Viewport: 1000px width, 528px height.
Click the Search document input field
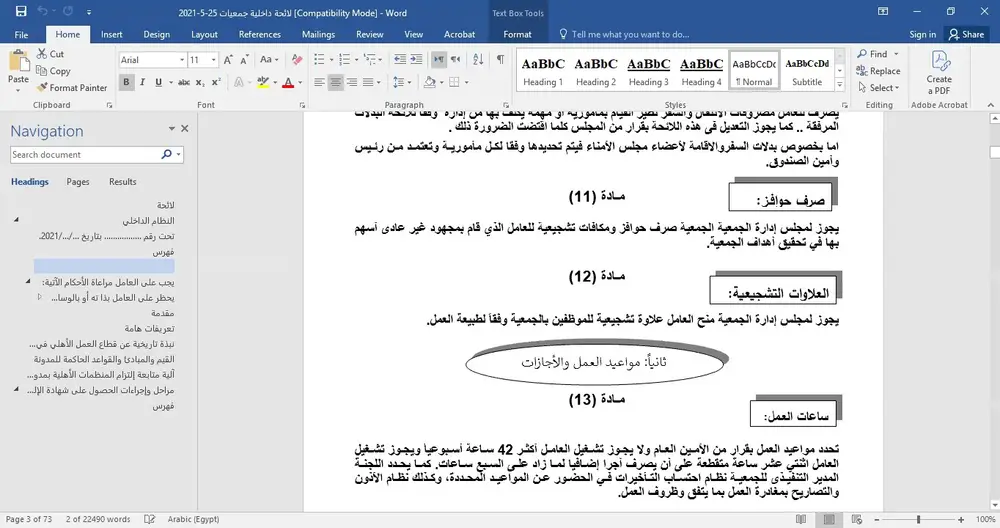(x=85, y=154)
